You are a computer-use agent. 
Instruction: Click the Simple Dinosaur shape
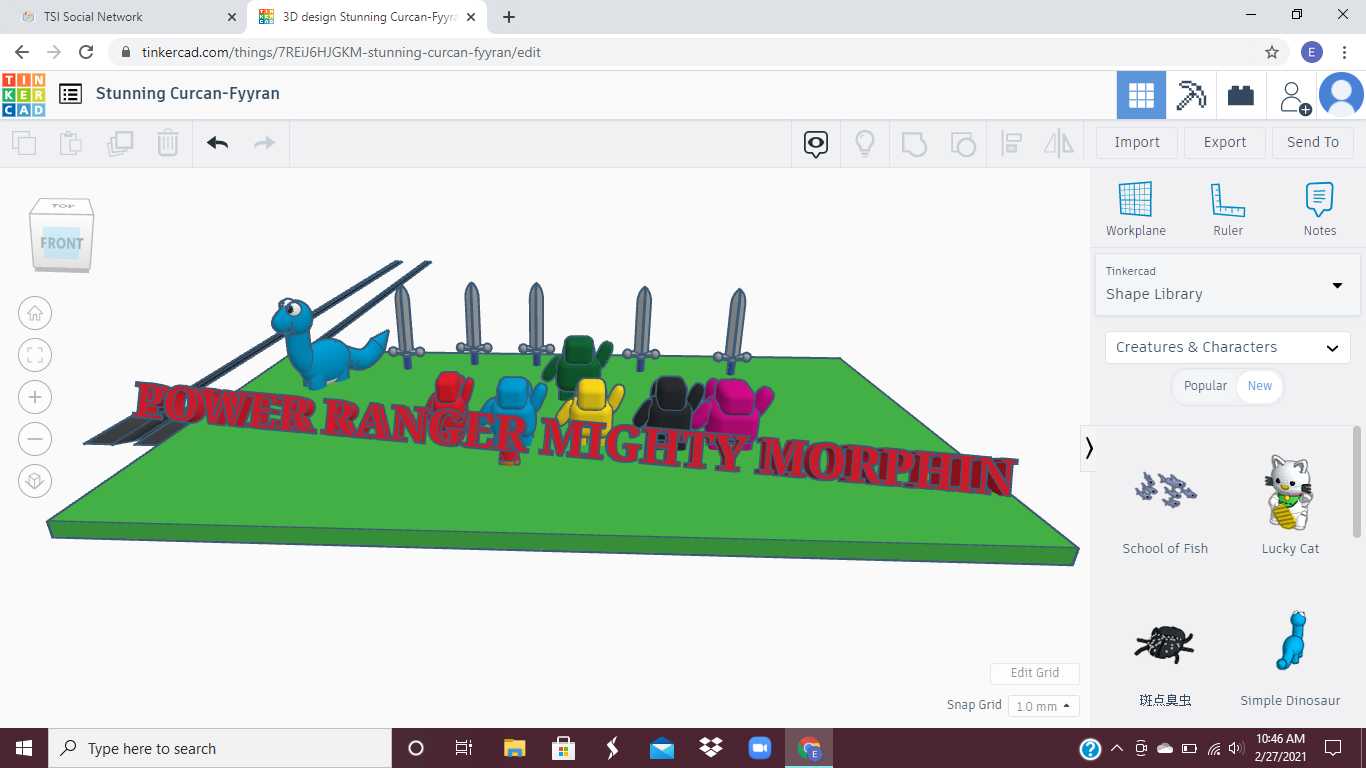(x=1290, y=655)
